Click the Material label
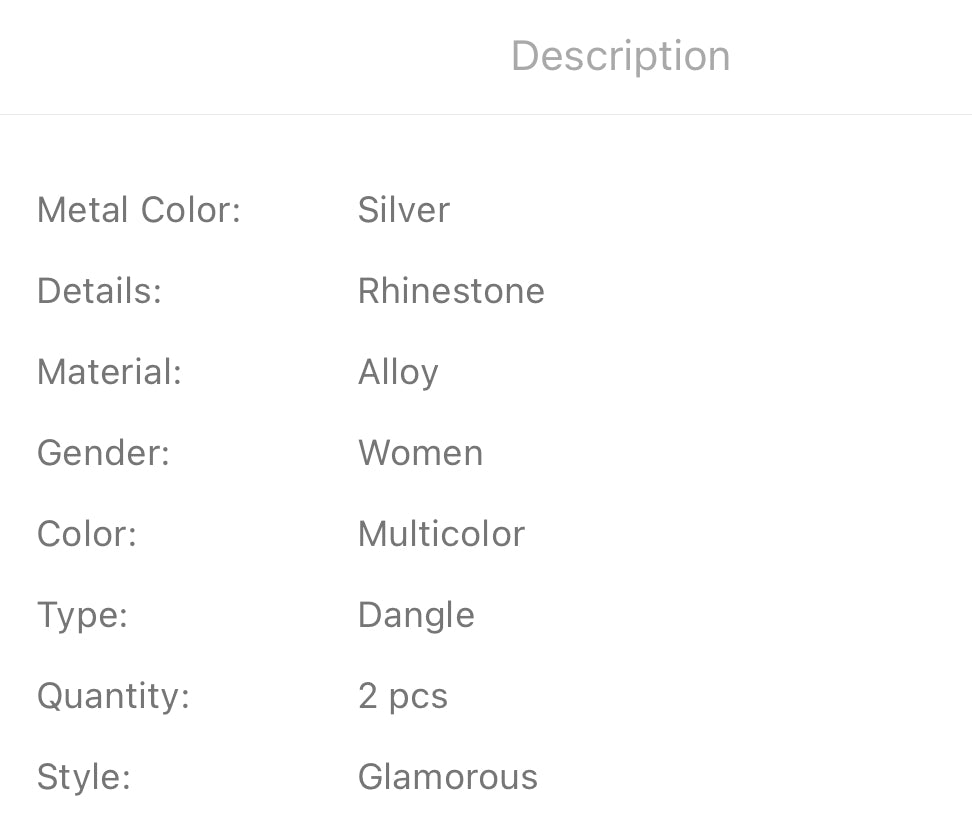Image resolution: width=972 pixels, height=839 pixels. (x=109, y=372)
